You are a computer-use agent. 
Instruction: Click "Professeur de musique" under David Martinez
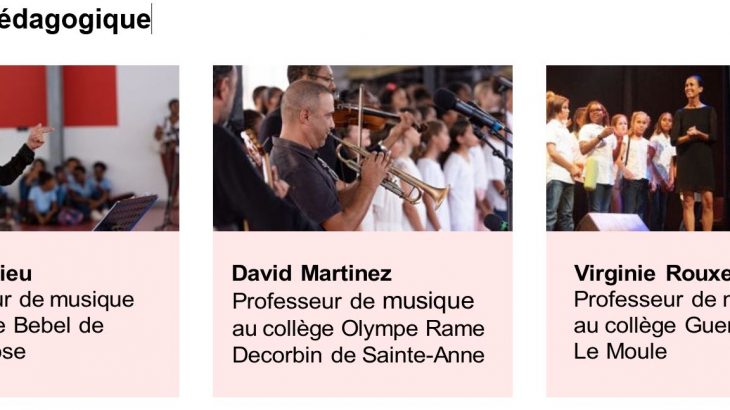click(353, 301)
